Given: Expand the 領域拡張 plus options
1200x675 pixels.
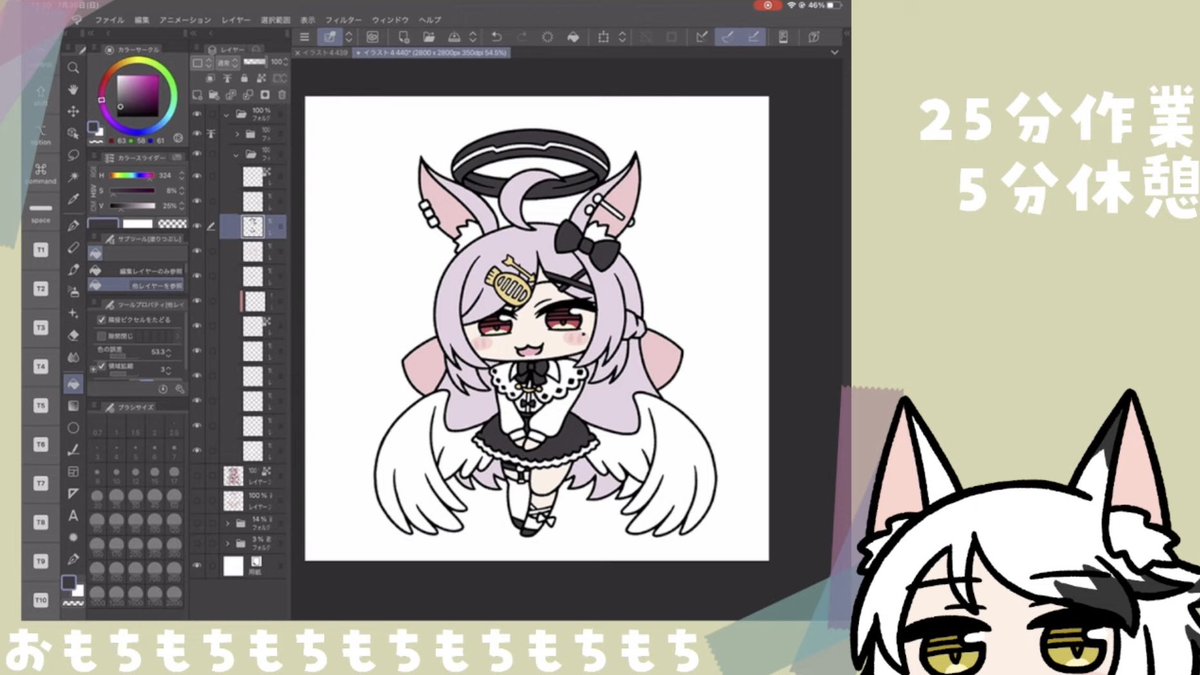Looking at the screenshot, I should tap(93, 368).
